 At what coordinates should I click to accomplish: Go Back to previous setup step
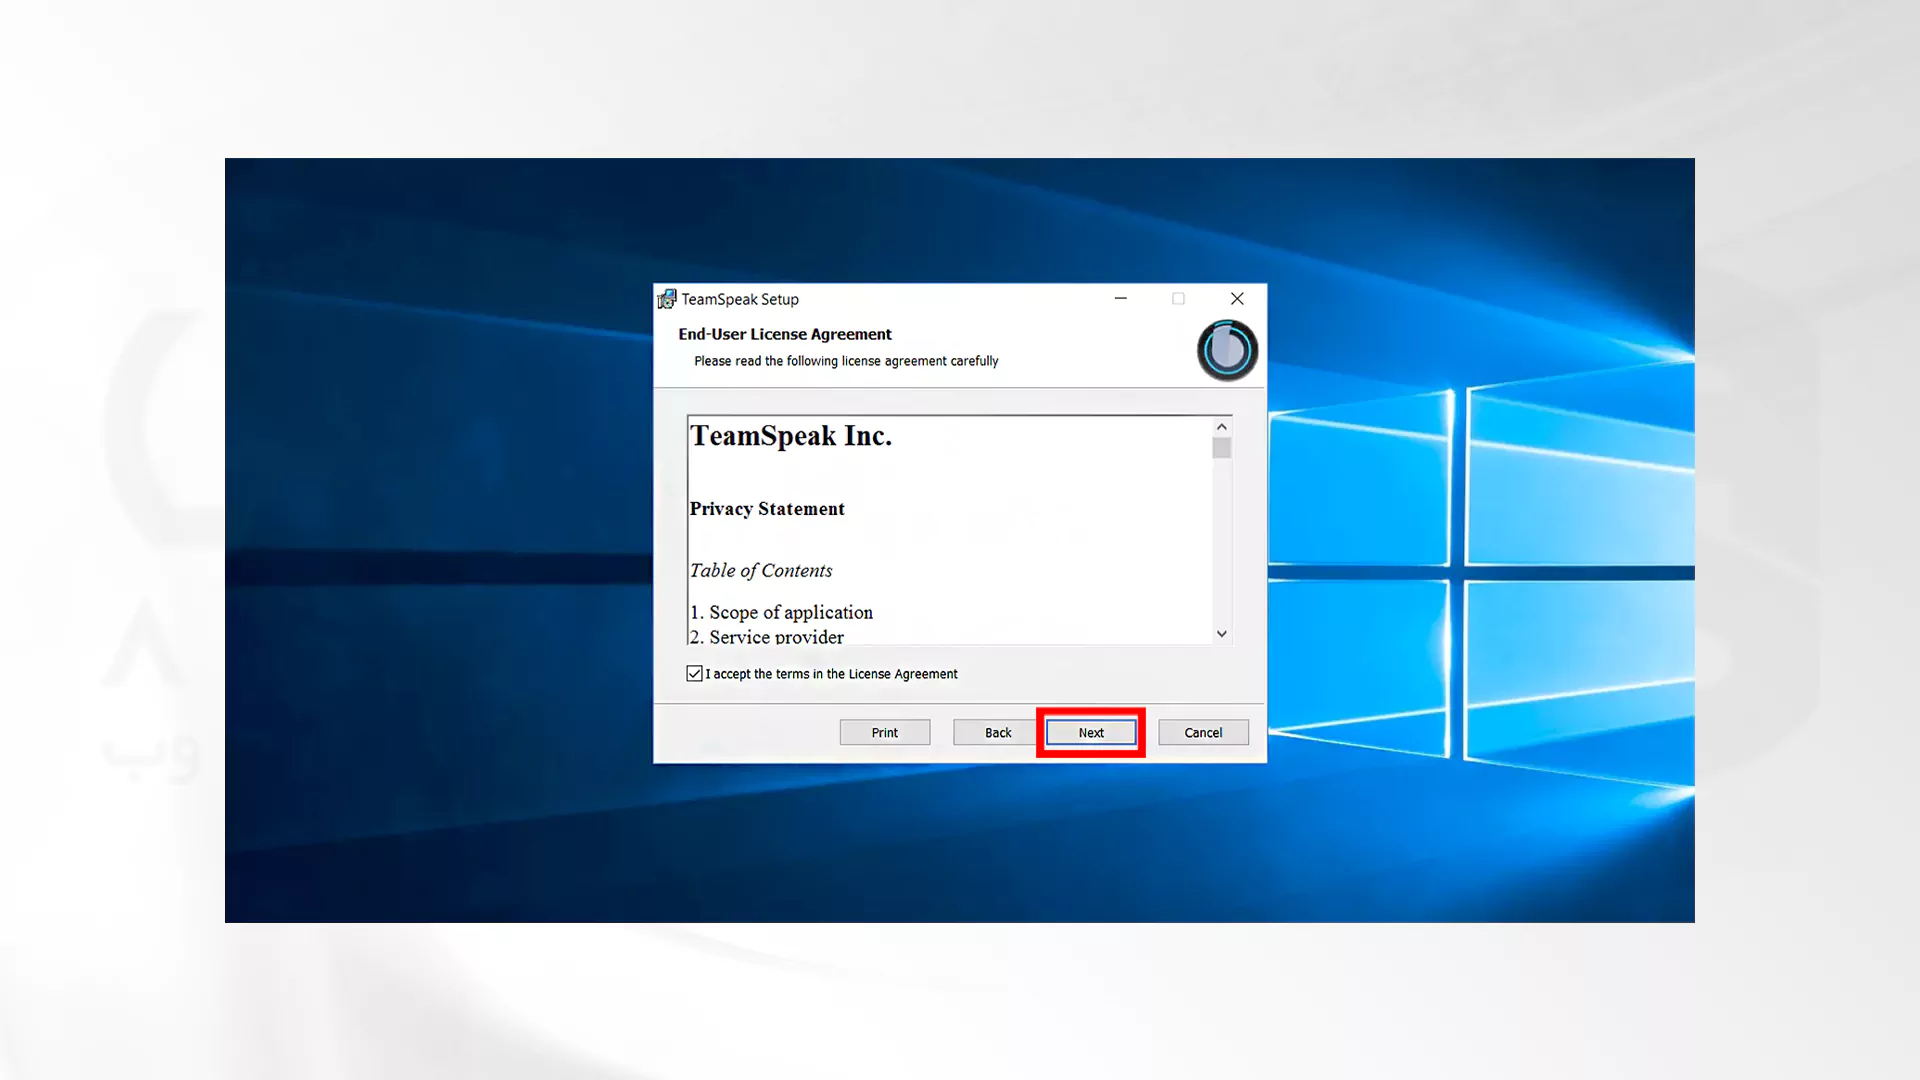[998, 733]
